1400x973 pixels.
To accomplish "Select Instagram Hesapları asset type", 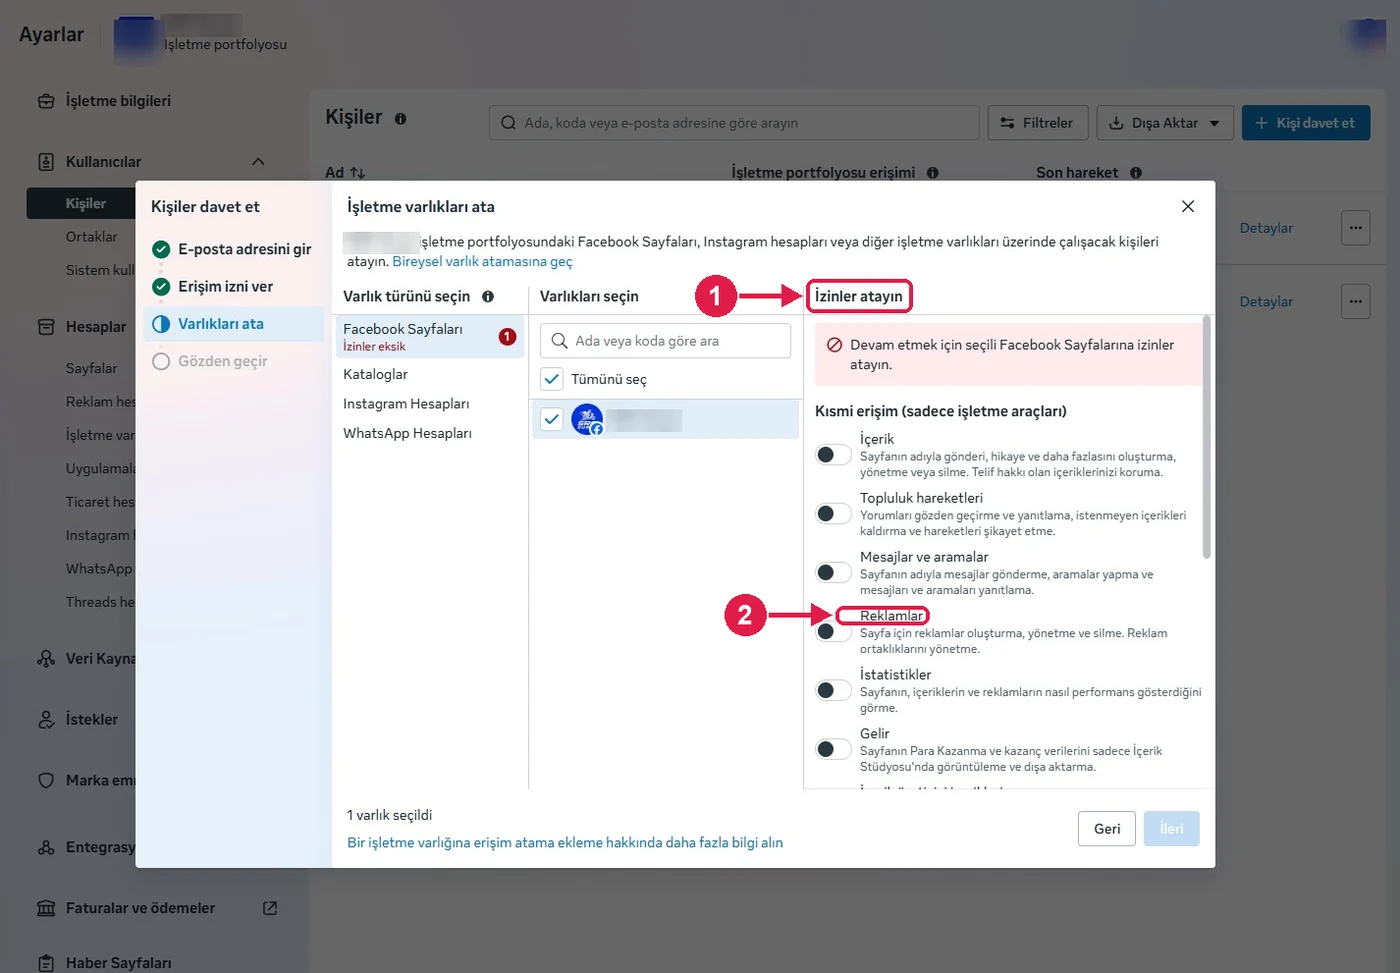I will [x=406, y=404].
